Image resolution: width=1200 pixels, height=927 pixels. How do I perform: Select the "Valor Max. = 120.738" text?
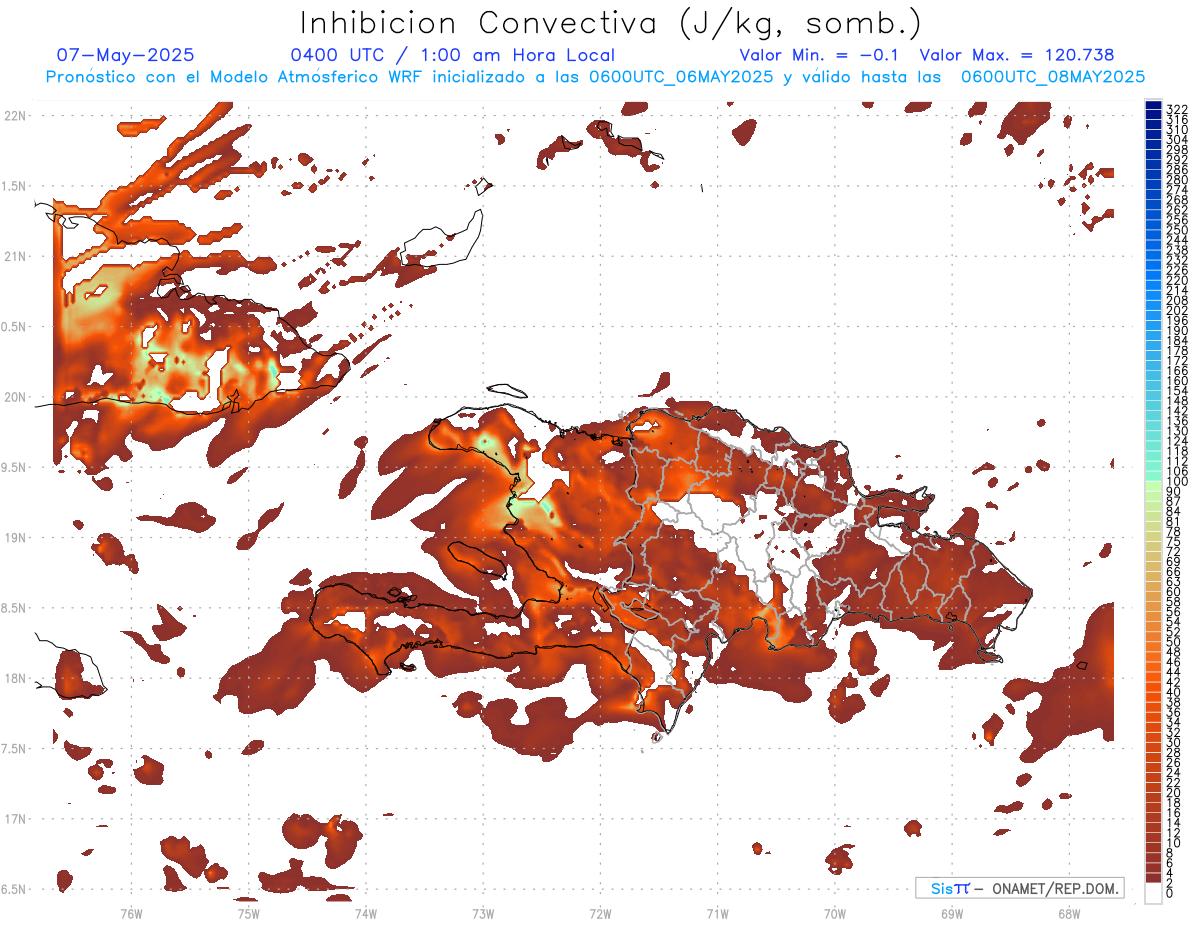(x=1017, y=55)
